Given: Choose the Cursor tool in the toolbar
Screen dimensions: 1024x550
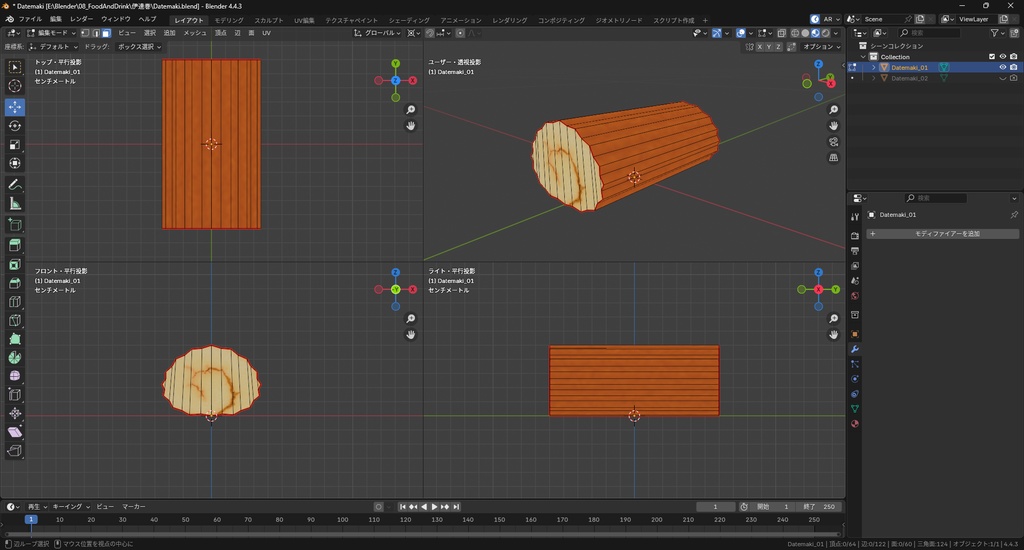Looking at the screenshot, I should [x=15, y=86].
